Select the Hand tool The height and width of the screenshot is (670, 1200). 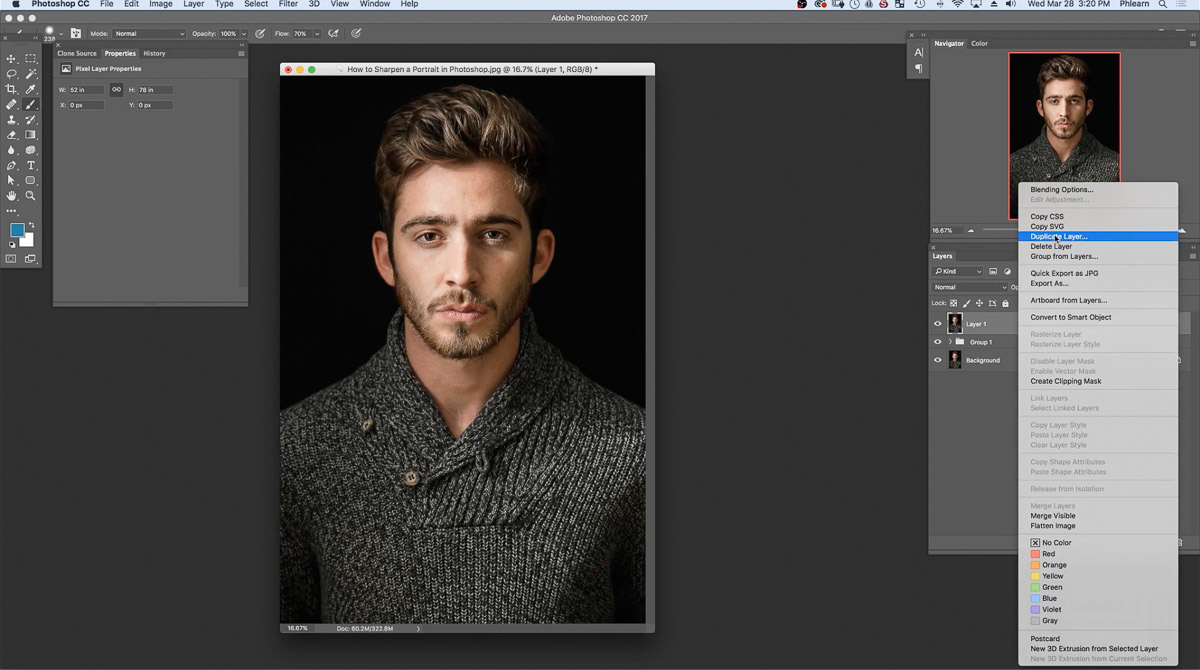(x=12, y=195)
